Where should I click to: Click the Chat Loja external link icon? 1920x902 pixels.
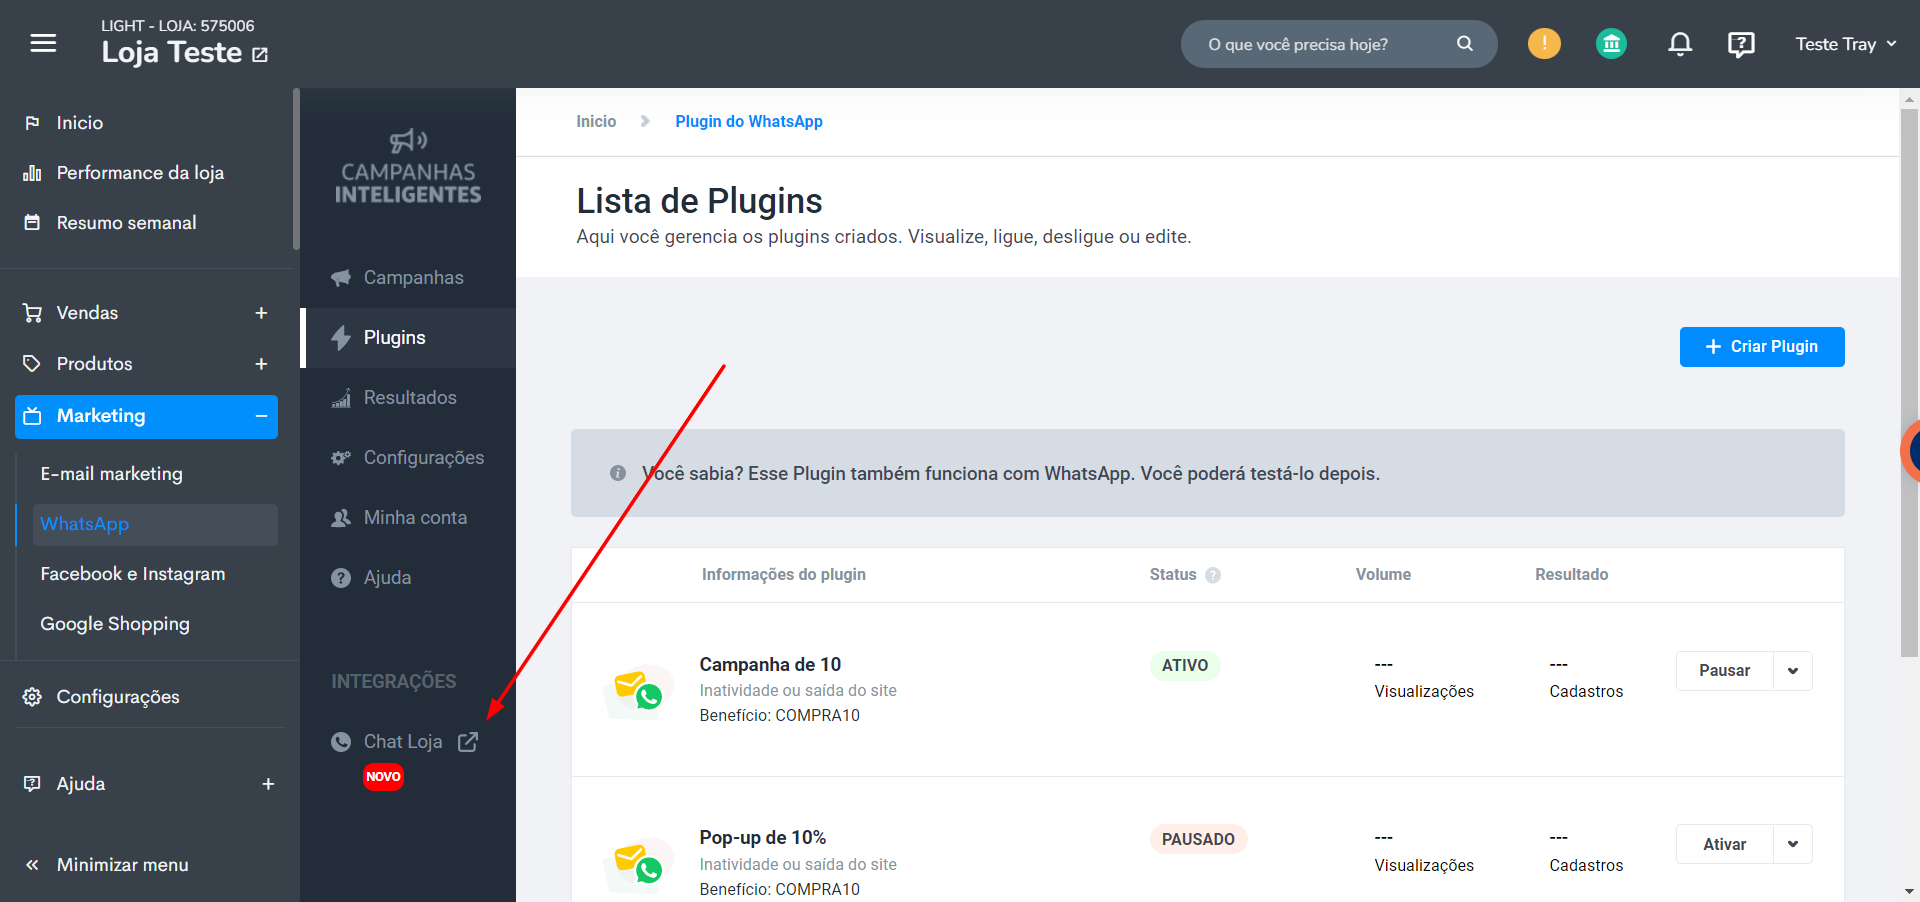tap(468, 742)
